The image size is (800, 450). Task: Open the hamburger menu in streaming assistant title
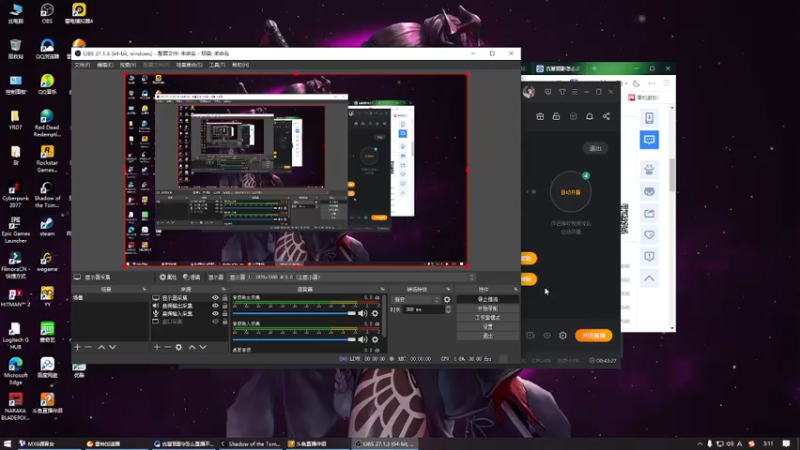coord(574,92)
